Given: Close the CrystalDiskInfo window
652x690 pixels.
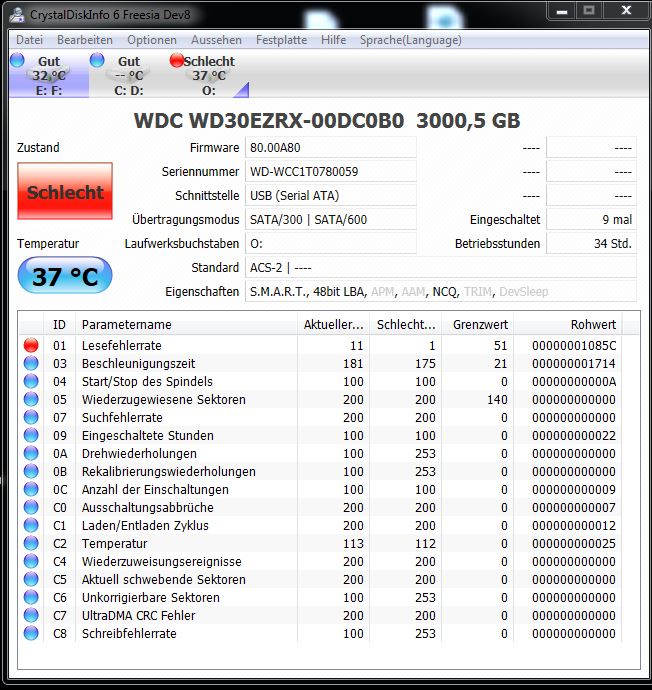Looking at the screenshot, I should [x=626, y=11].
